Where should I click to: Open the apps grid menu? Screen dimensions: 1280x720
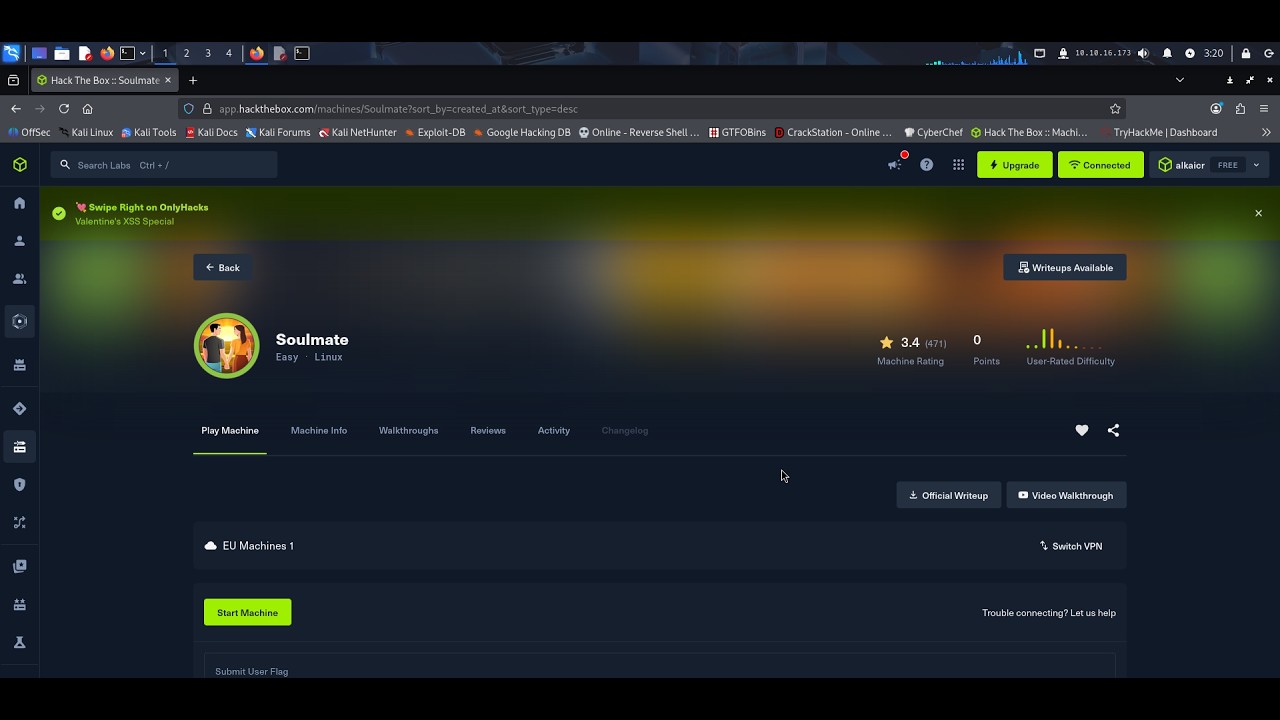pos(958,165)
